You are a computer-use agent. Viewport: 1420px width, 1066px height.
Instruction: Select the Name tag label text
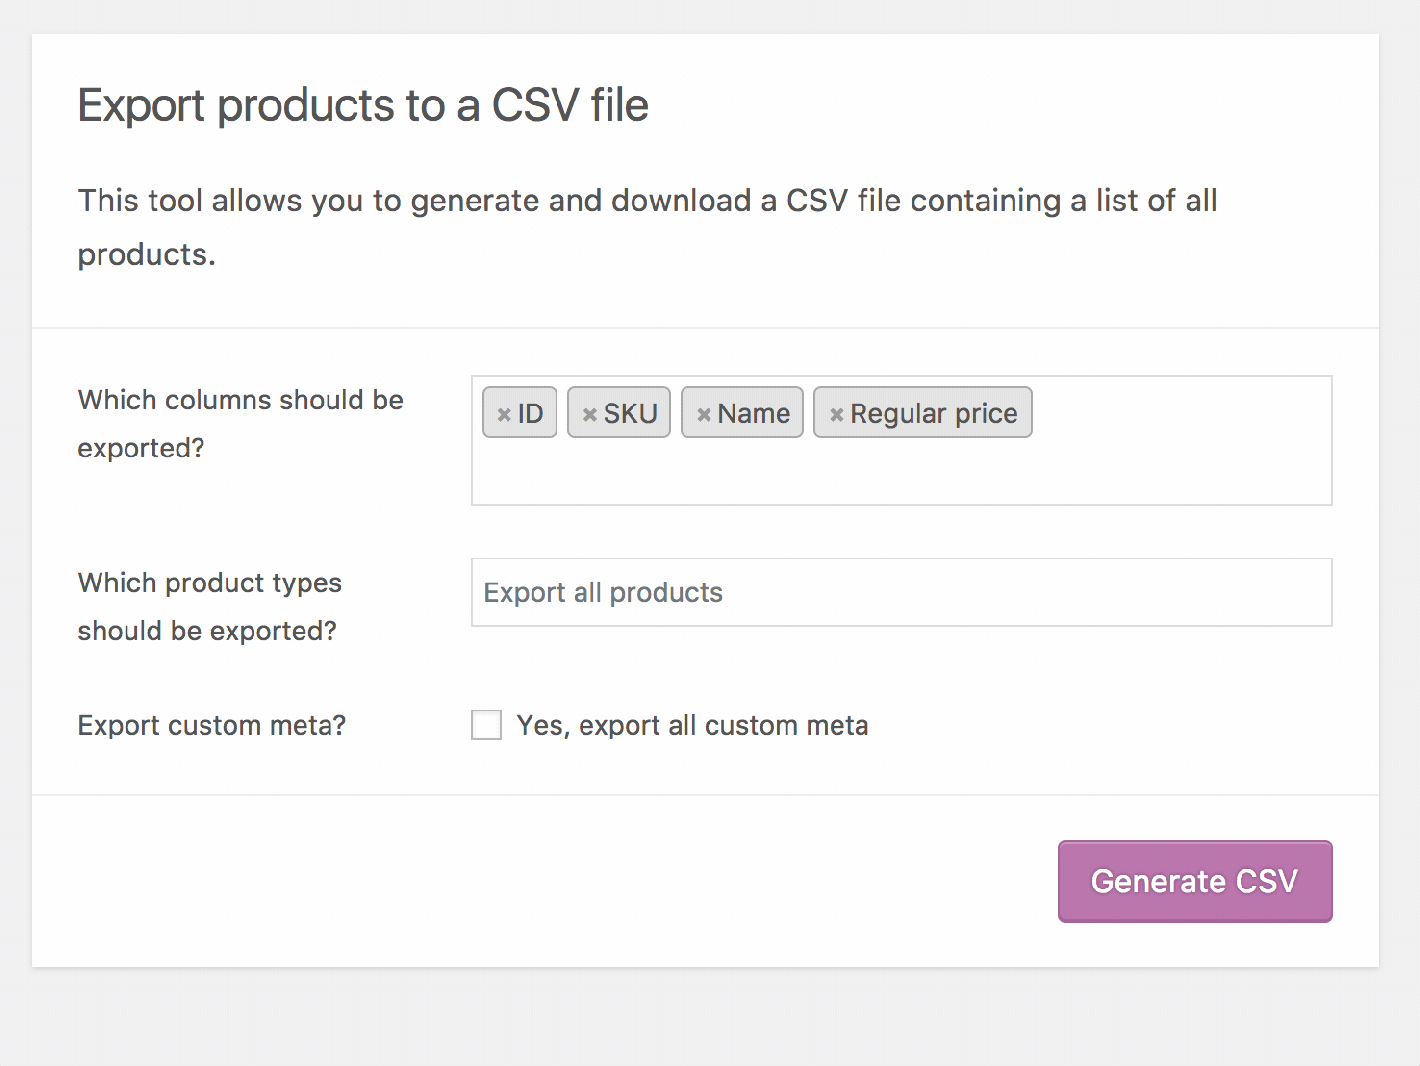click(x=754, y=413)
